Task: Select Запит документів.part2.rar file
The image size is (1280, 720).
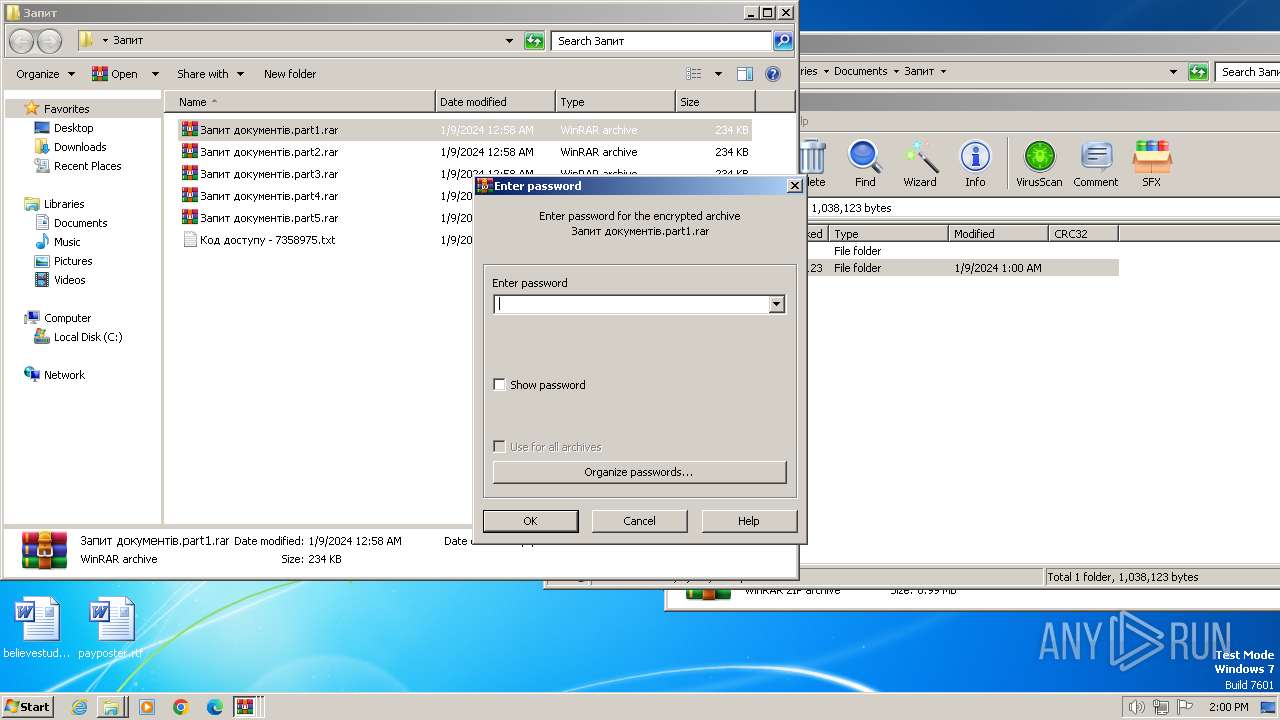Action: 465,152
